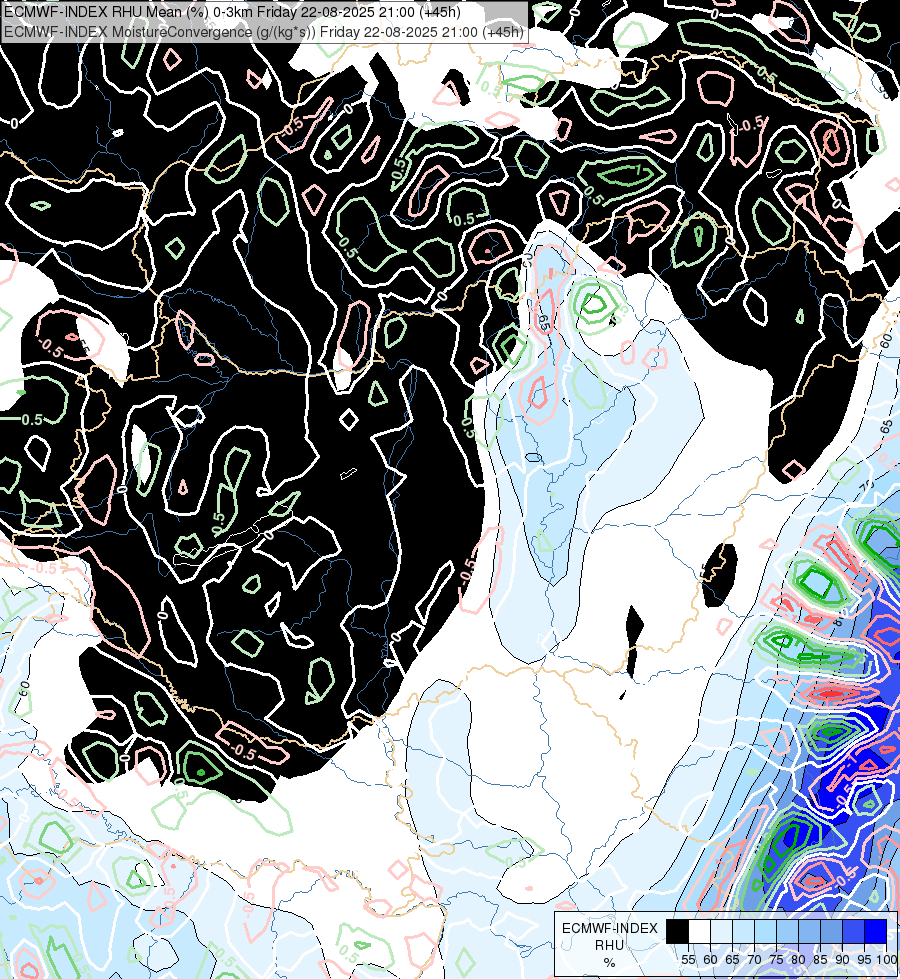Screen dimensions: 900x979
Task: Click the legend title 'ECMWF-INDEX'
Action: tap(610, 928)
